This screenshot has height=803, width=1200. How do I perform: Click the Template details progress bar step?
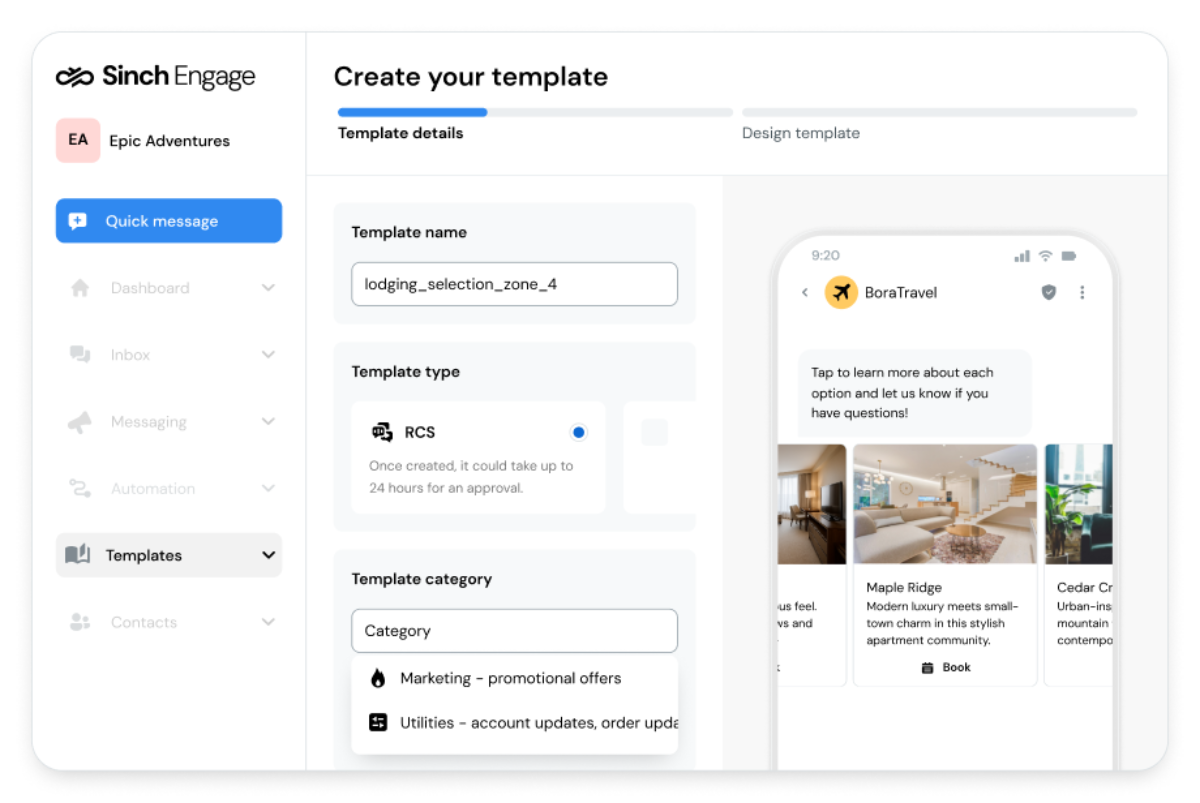(x=412, y=113)
